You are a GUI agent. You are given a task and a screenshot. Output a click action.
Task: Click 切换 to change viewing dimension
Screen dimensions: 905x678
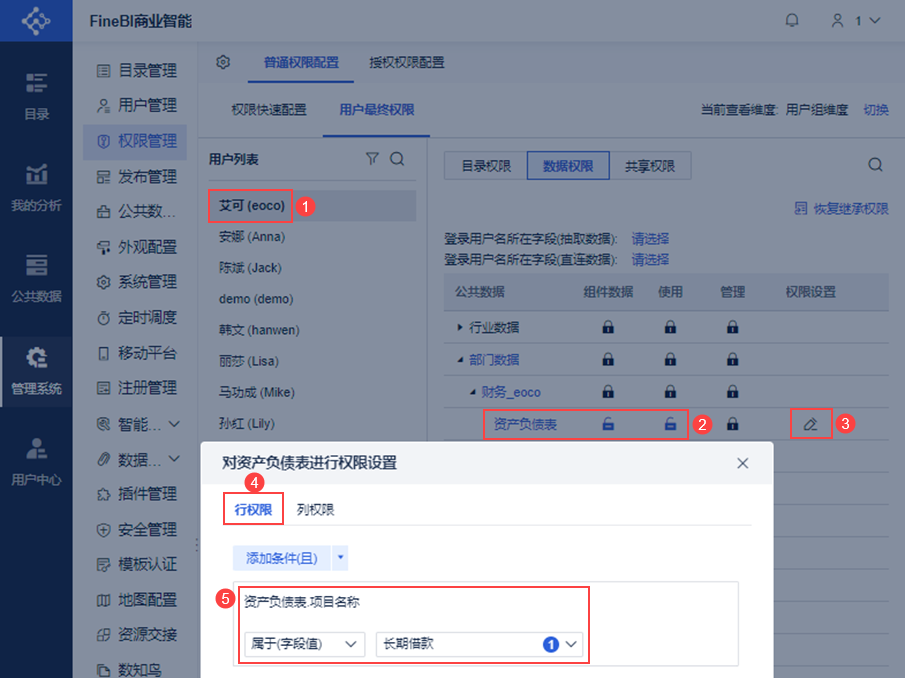pyautogui.click(x=876, y=110)
